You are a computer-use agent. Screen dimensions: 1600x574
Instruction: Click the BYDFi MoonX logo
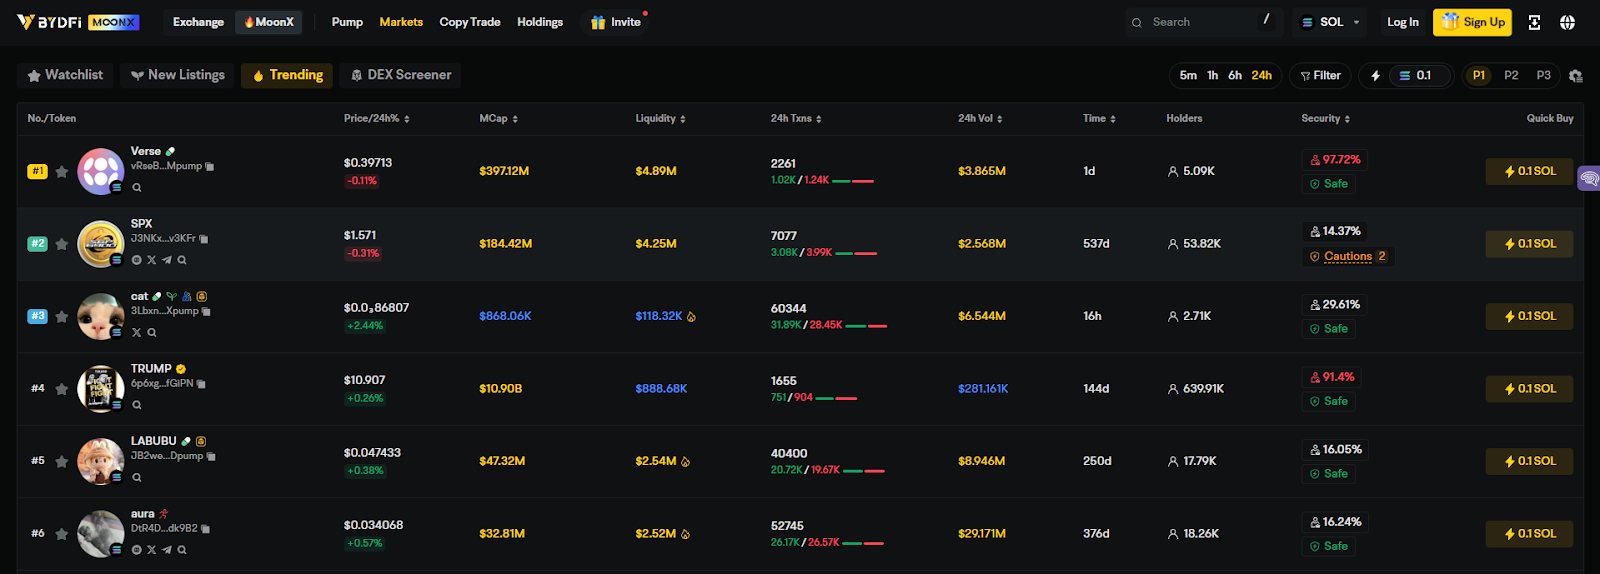tap(78, 22)
